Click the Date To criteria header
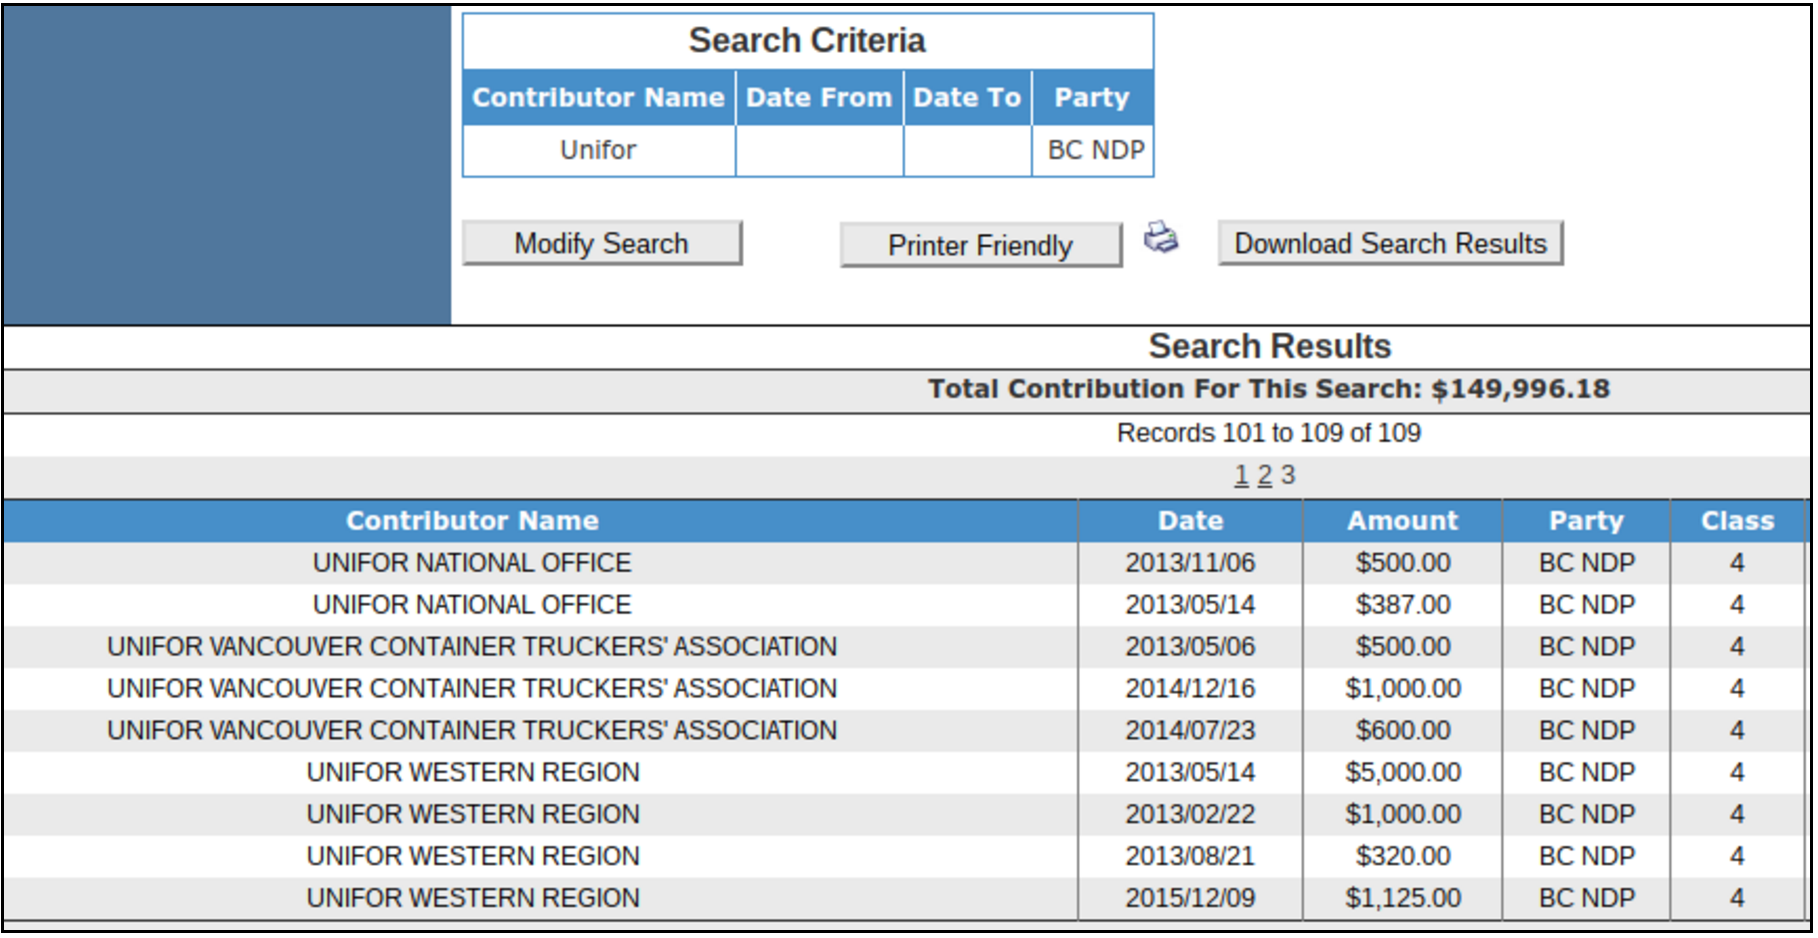This screenshot has width=1818, height=938. 967,97
